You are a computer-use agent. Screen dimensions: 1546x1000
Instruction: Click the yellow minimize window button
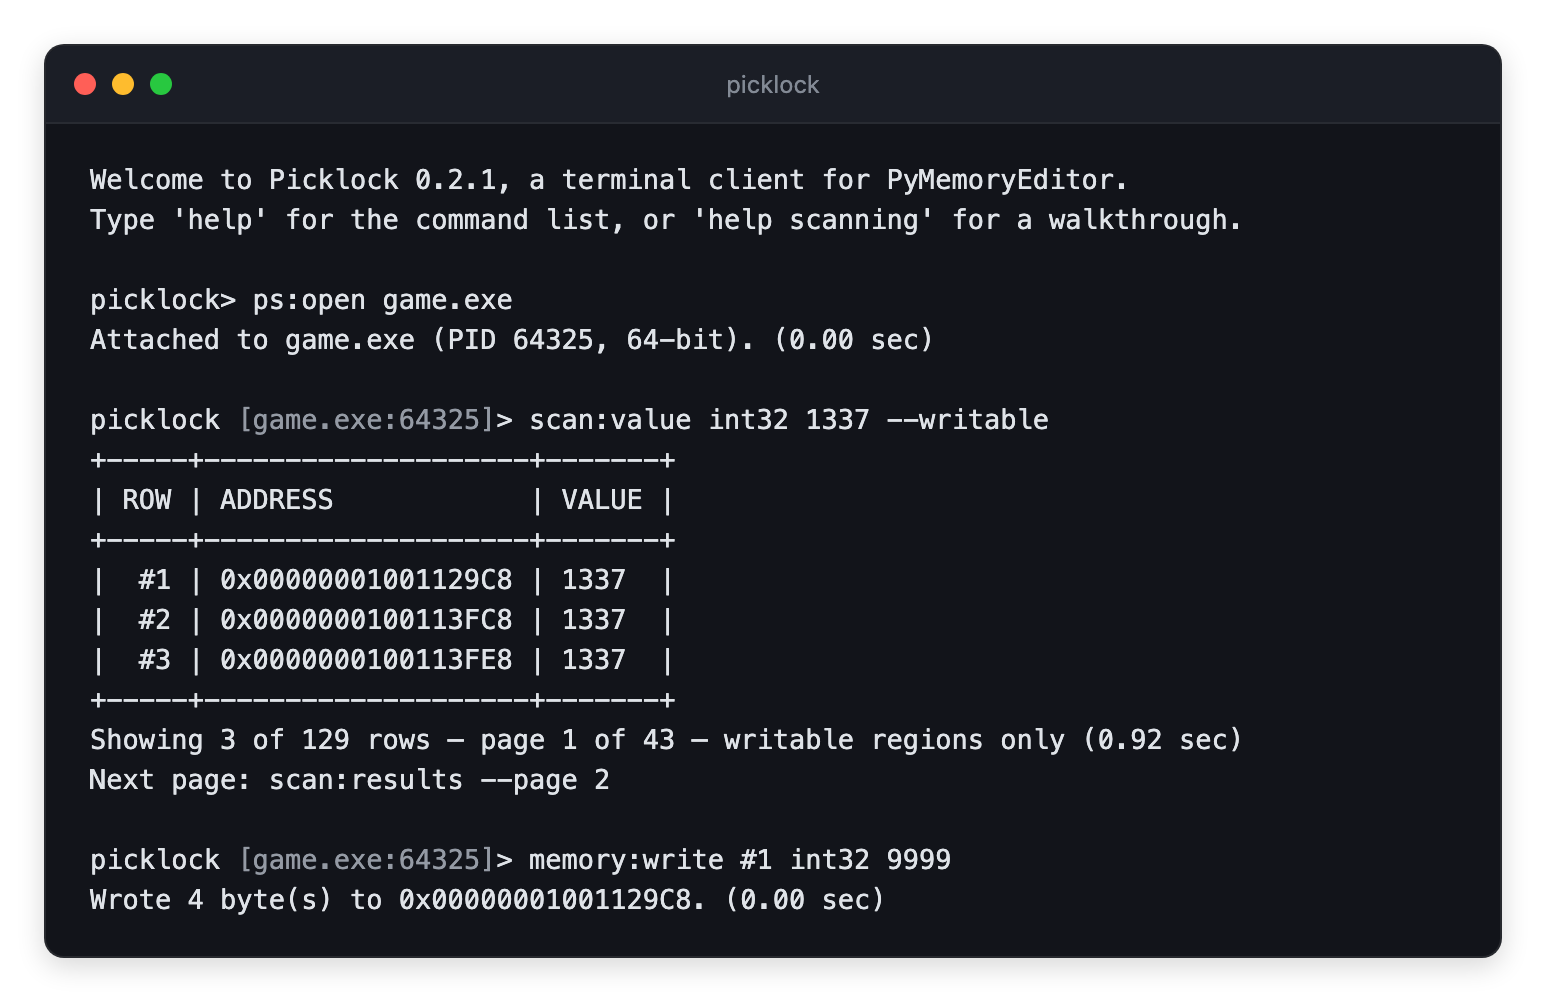[123, 84]
